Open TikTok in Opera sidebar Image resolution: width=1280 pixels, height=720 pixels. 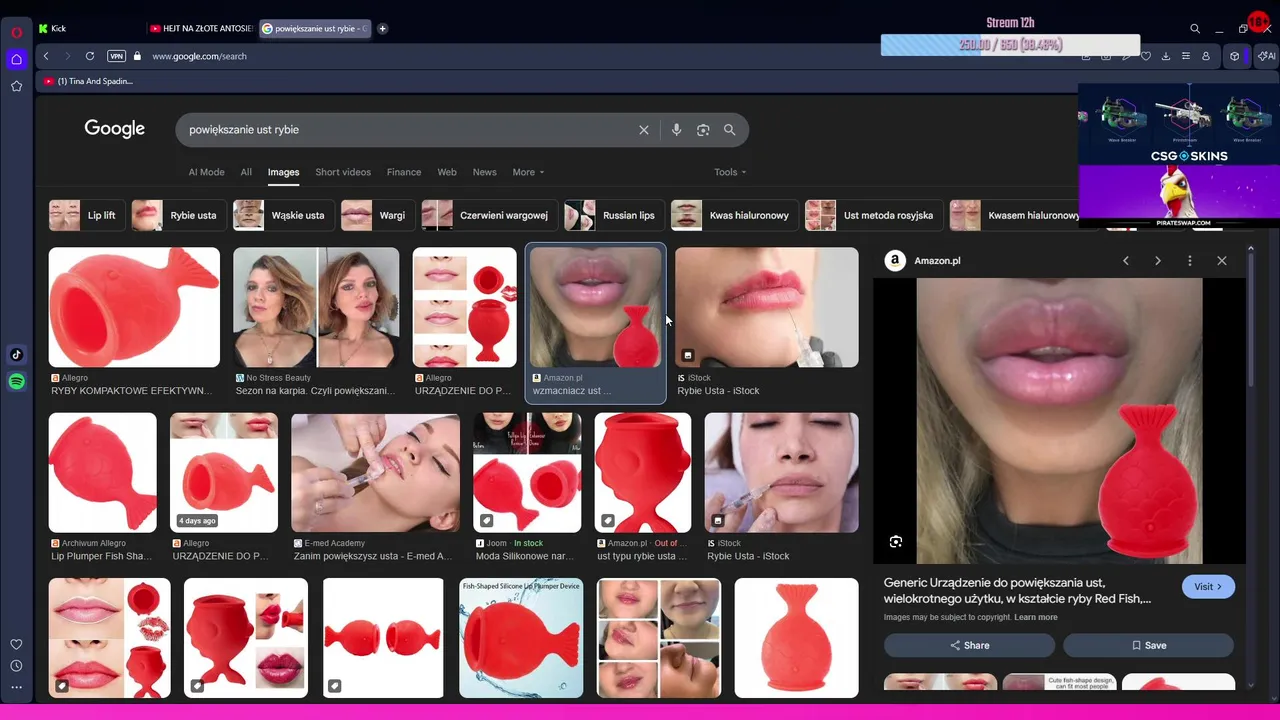pyautogui.click(x=16, y=354)
